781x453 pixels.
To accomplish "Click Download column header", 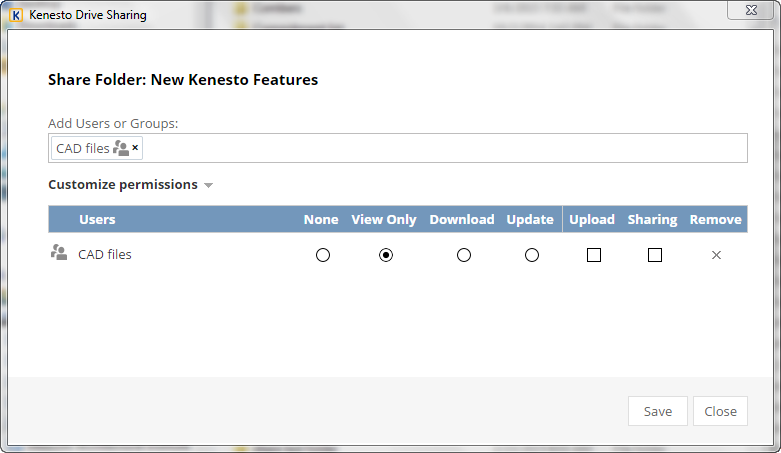I will point(462,219).
